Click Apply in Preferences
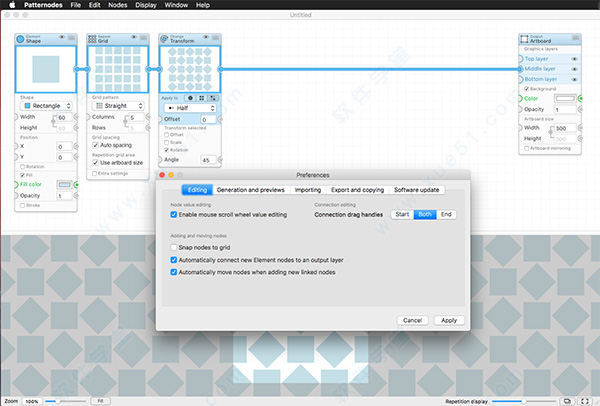The height and width of the screenshot is (406, 600). pyautogui.click(x=449, y=321)
